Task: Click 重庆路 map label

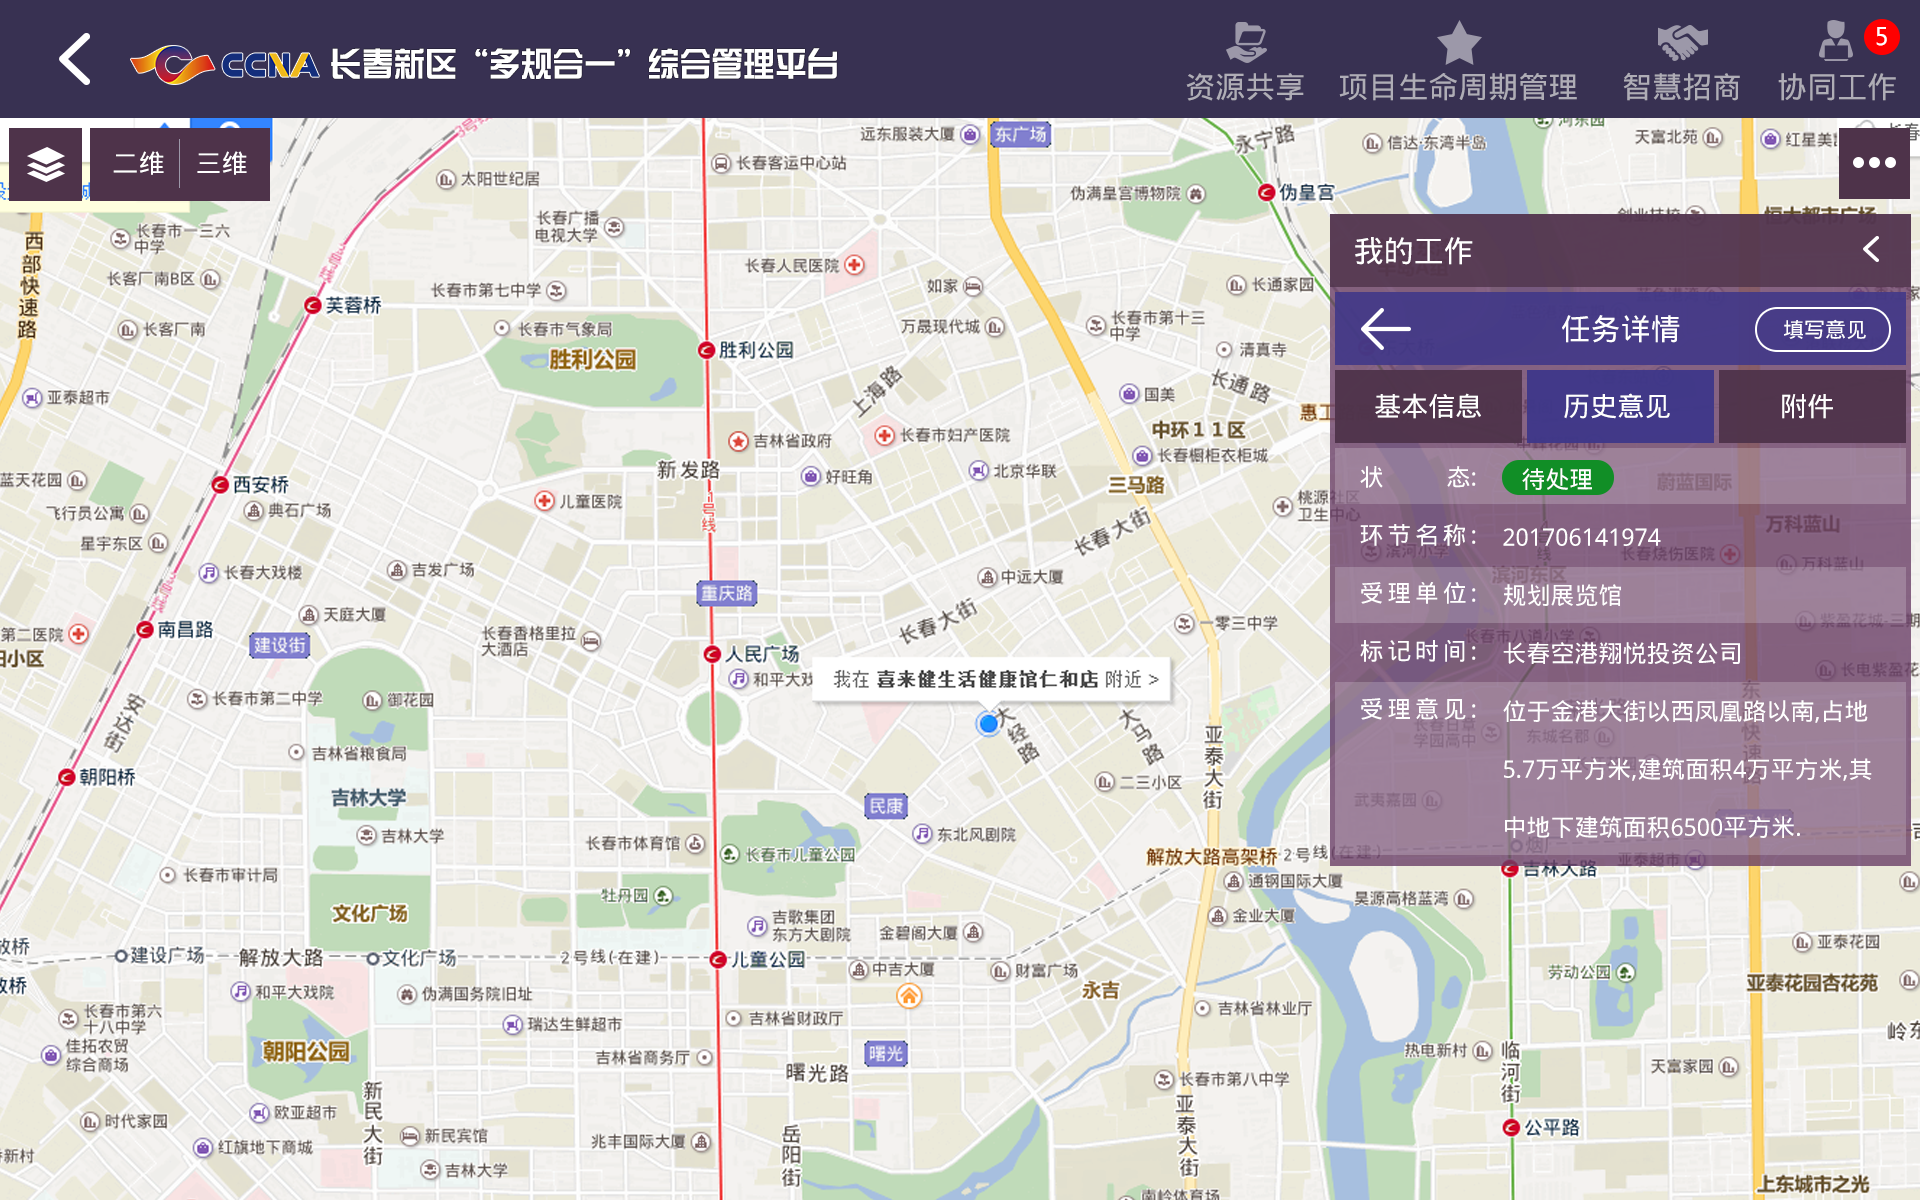Action: 726,593
